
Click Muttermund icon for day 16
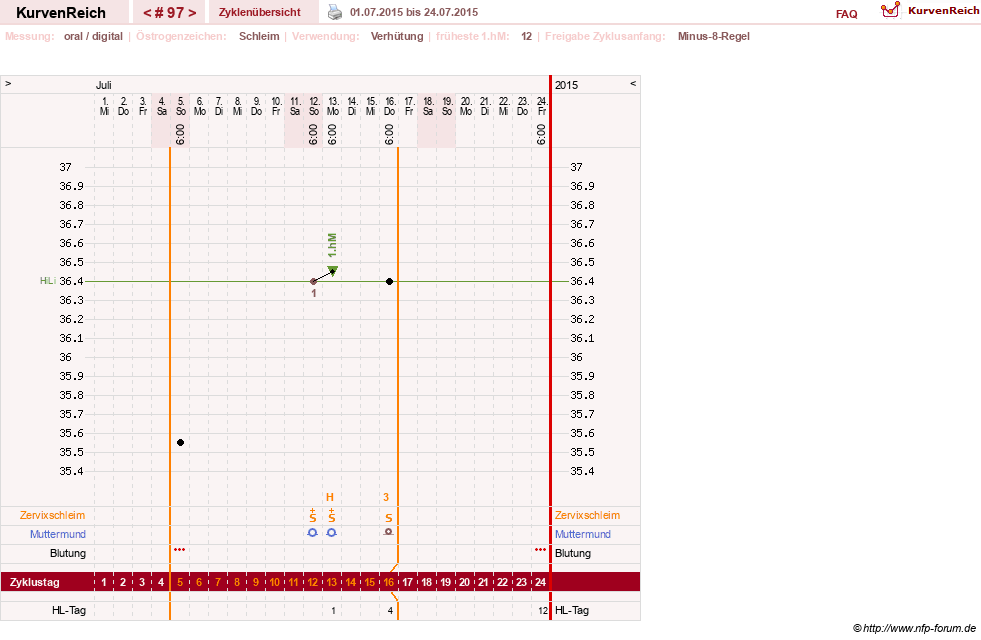pos(389,532)
